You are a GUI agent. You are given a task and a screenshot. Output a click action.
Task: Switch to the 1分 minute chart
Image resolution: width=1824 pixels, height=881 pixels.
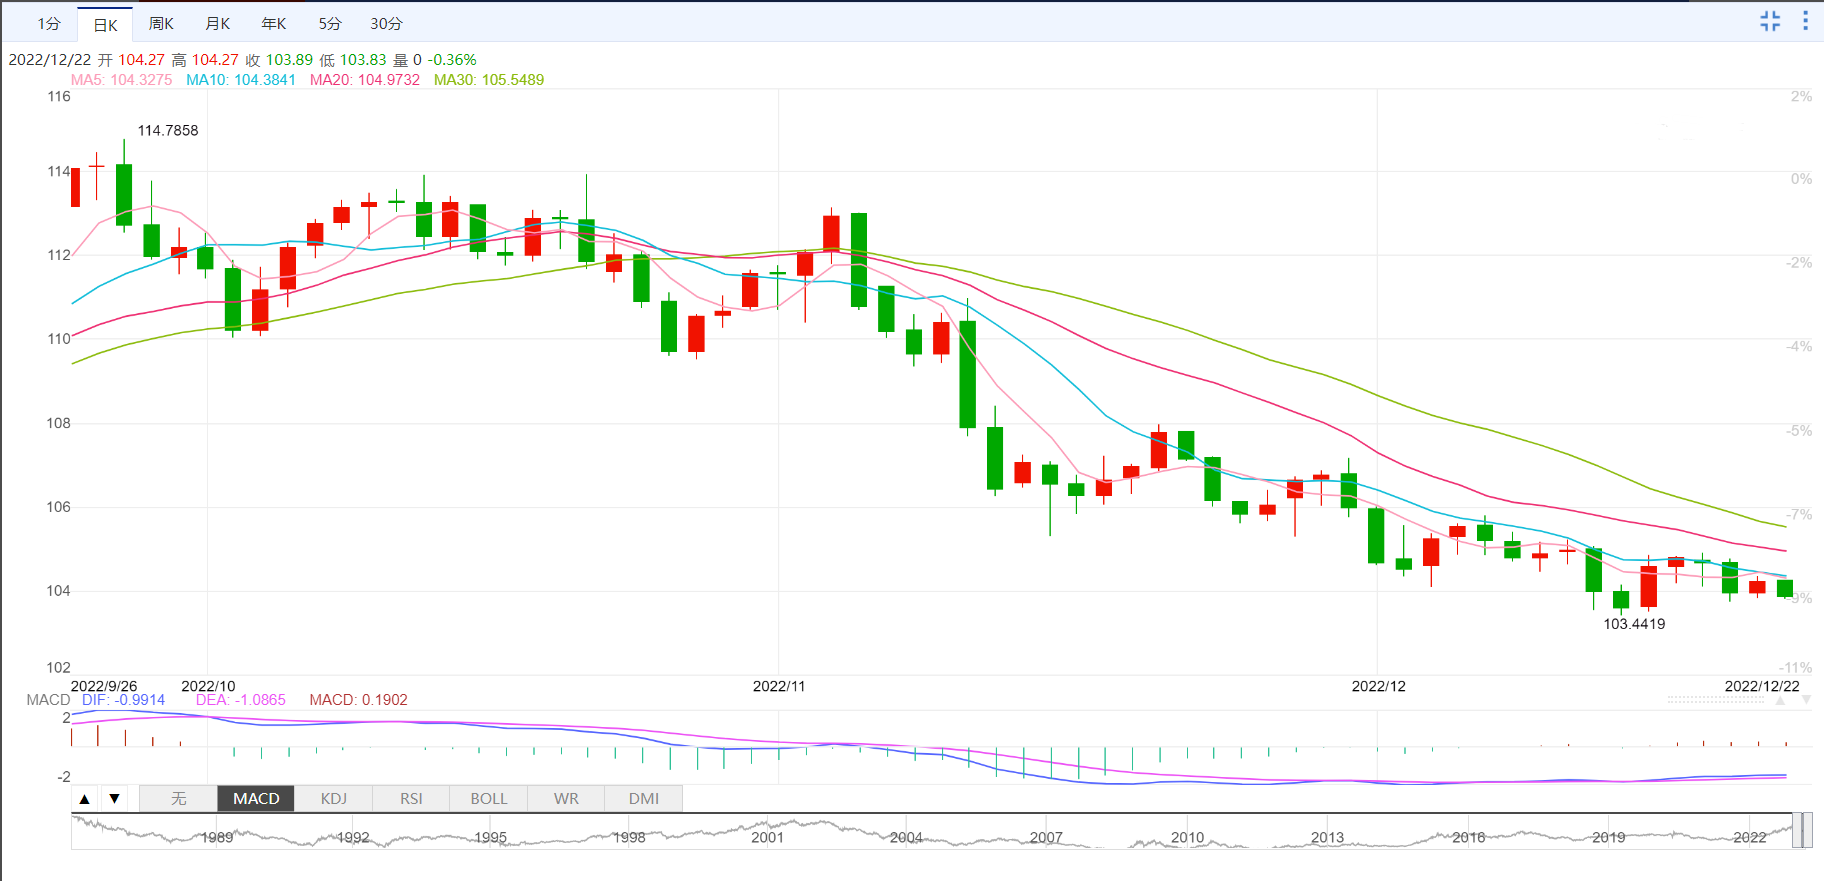coord(49,23)
